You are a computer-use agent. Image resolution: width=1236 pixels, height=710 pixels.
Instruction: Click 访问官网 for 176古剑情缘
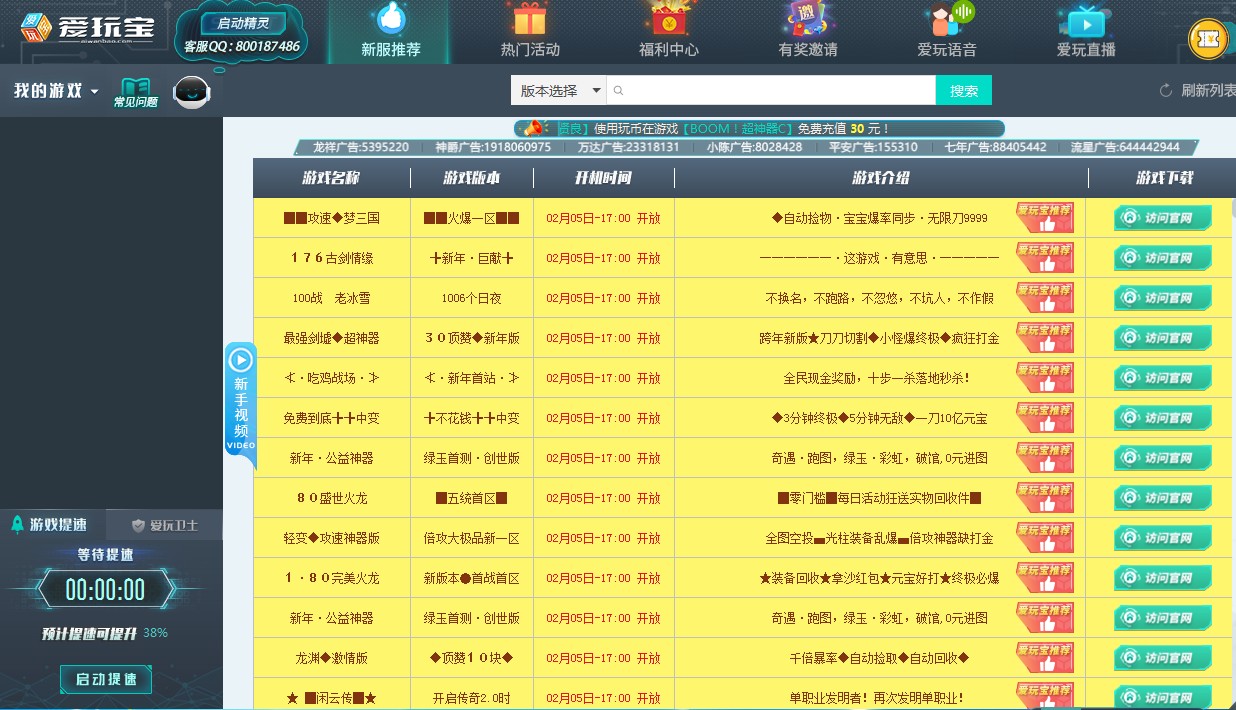[x=1163, y=257]
